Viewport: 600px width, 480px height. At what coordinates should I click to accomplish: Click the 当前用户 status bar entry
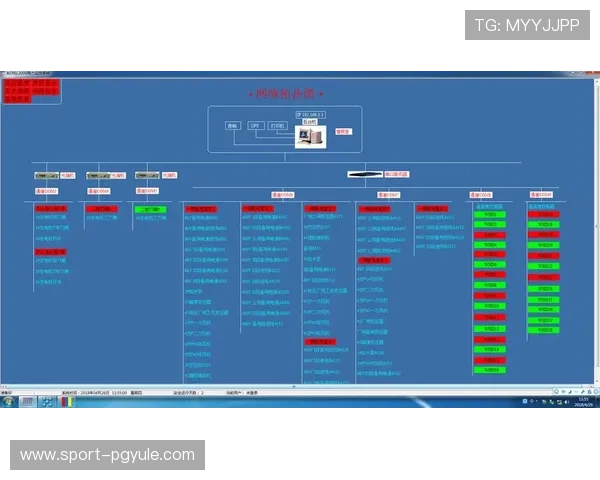click(x=242, y=393)
